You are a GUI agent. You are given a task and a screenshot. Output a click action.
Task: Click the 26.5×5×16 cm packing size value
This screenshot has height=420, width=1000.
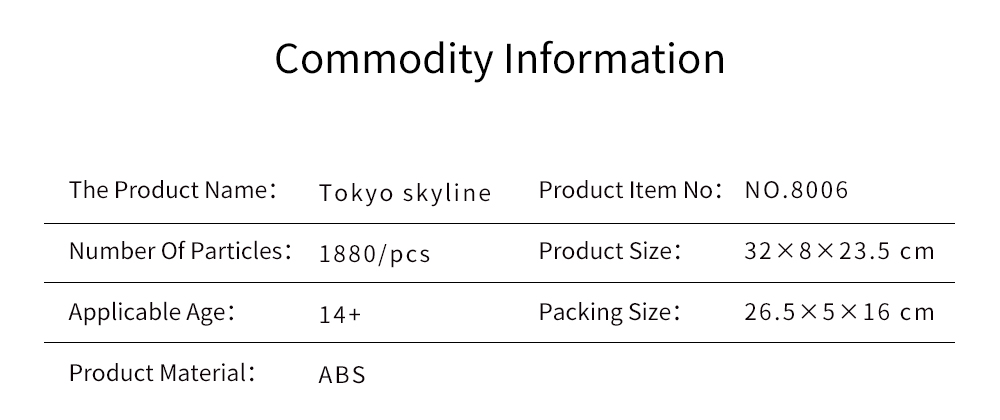point(839,312)
